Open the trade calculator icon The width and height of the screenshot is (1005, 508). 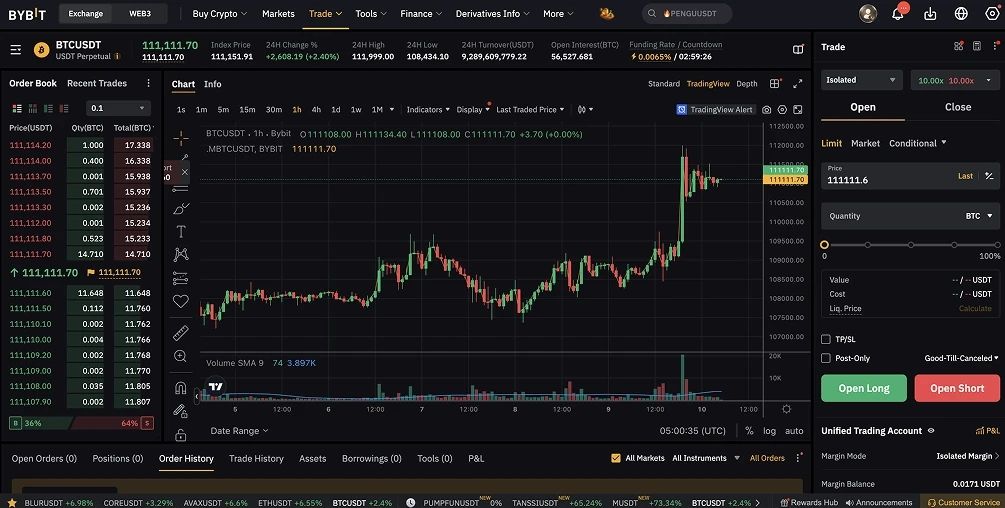(x=975, y=47)
